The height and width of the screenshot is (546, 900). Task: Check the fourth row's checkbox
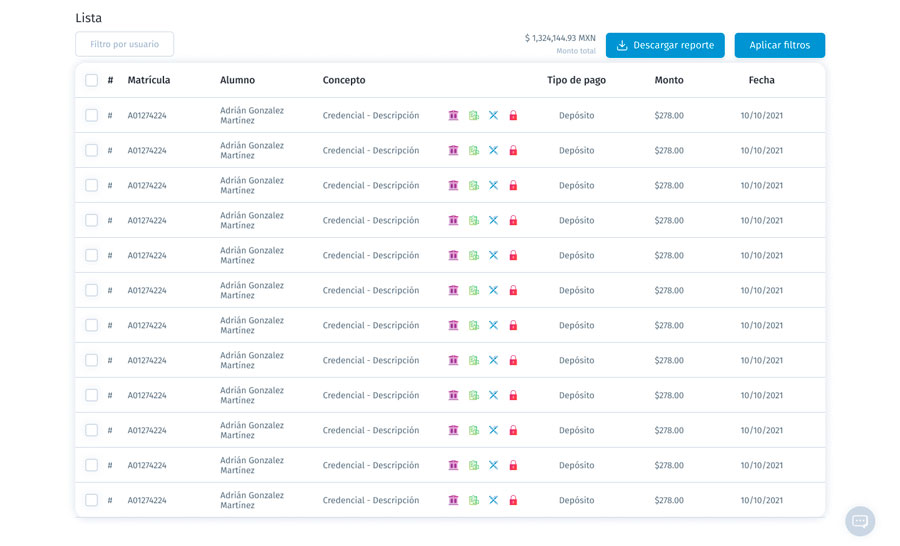pos(91,220)
